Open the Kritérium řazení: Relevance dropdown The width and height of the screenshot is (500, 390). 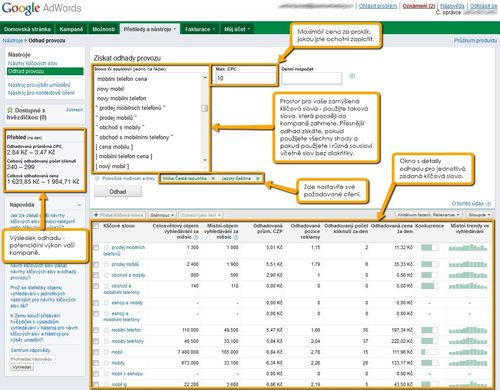pos(429,215)
